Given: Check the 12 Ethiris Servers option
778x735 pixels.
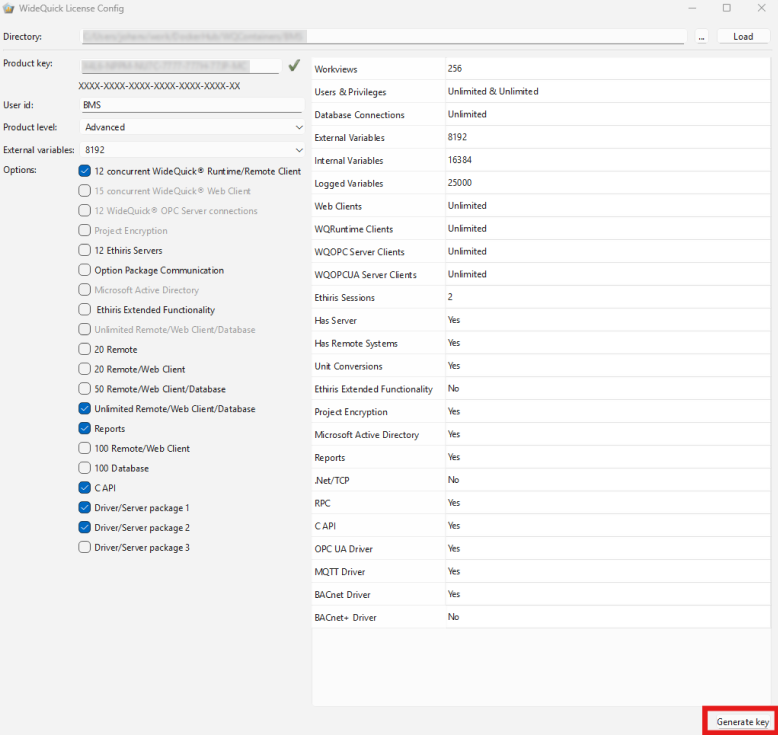Looking at the screenshot, I should click(84, 250).
